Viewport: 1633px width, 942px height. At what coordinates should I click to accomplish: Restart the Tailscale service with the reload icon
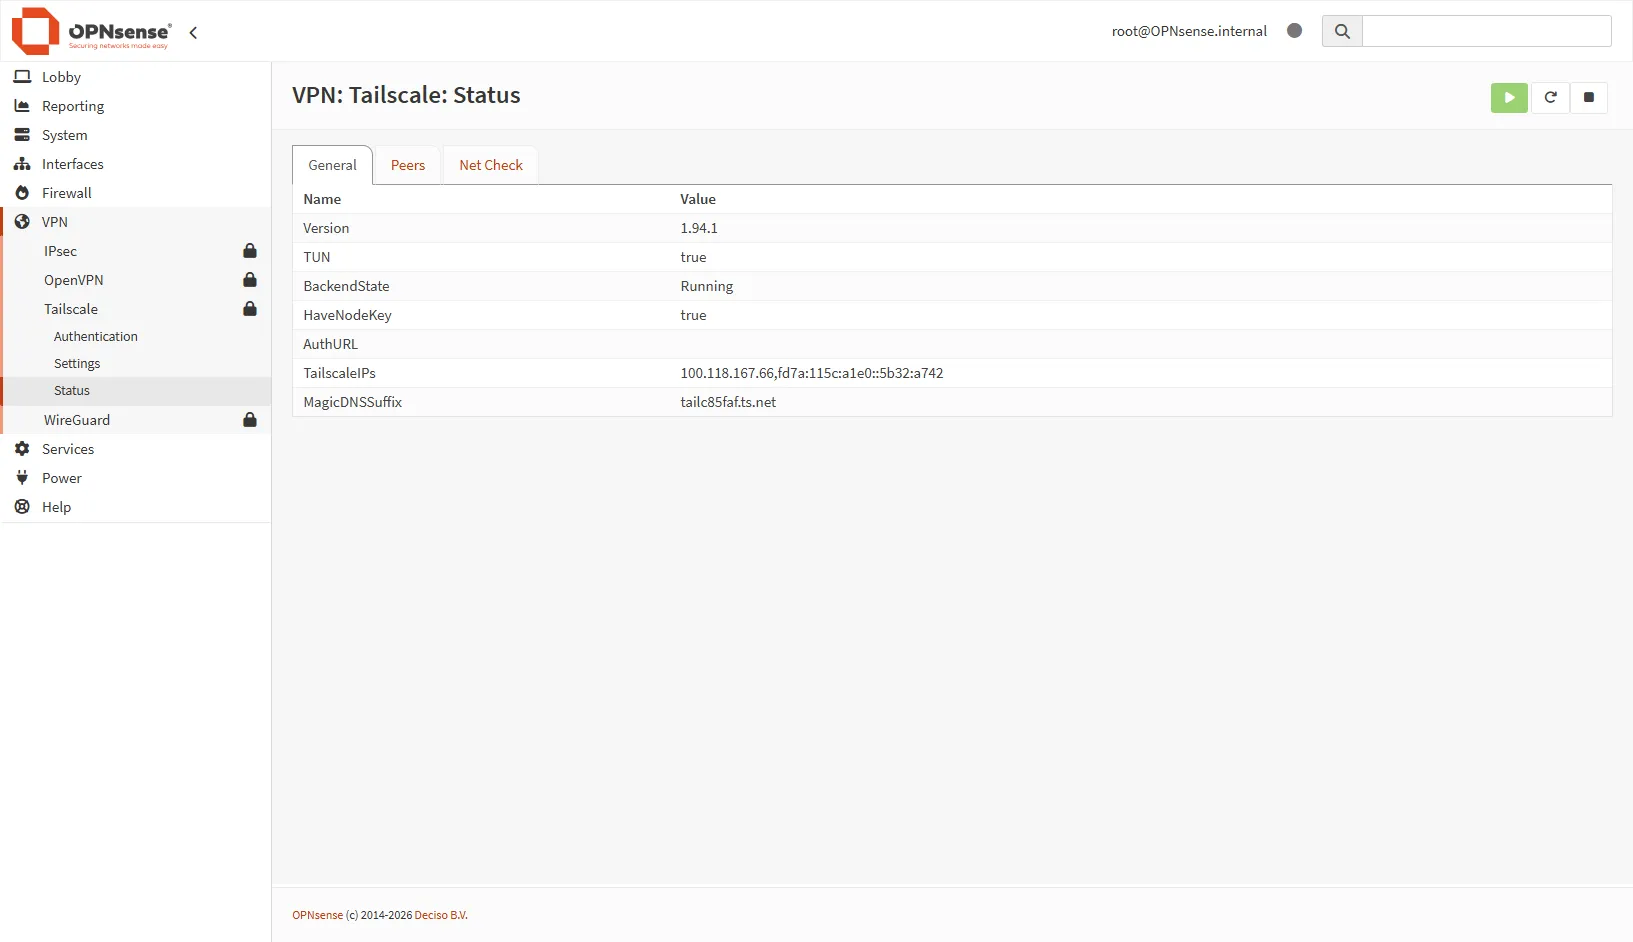[x=1550, y=98]
